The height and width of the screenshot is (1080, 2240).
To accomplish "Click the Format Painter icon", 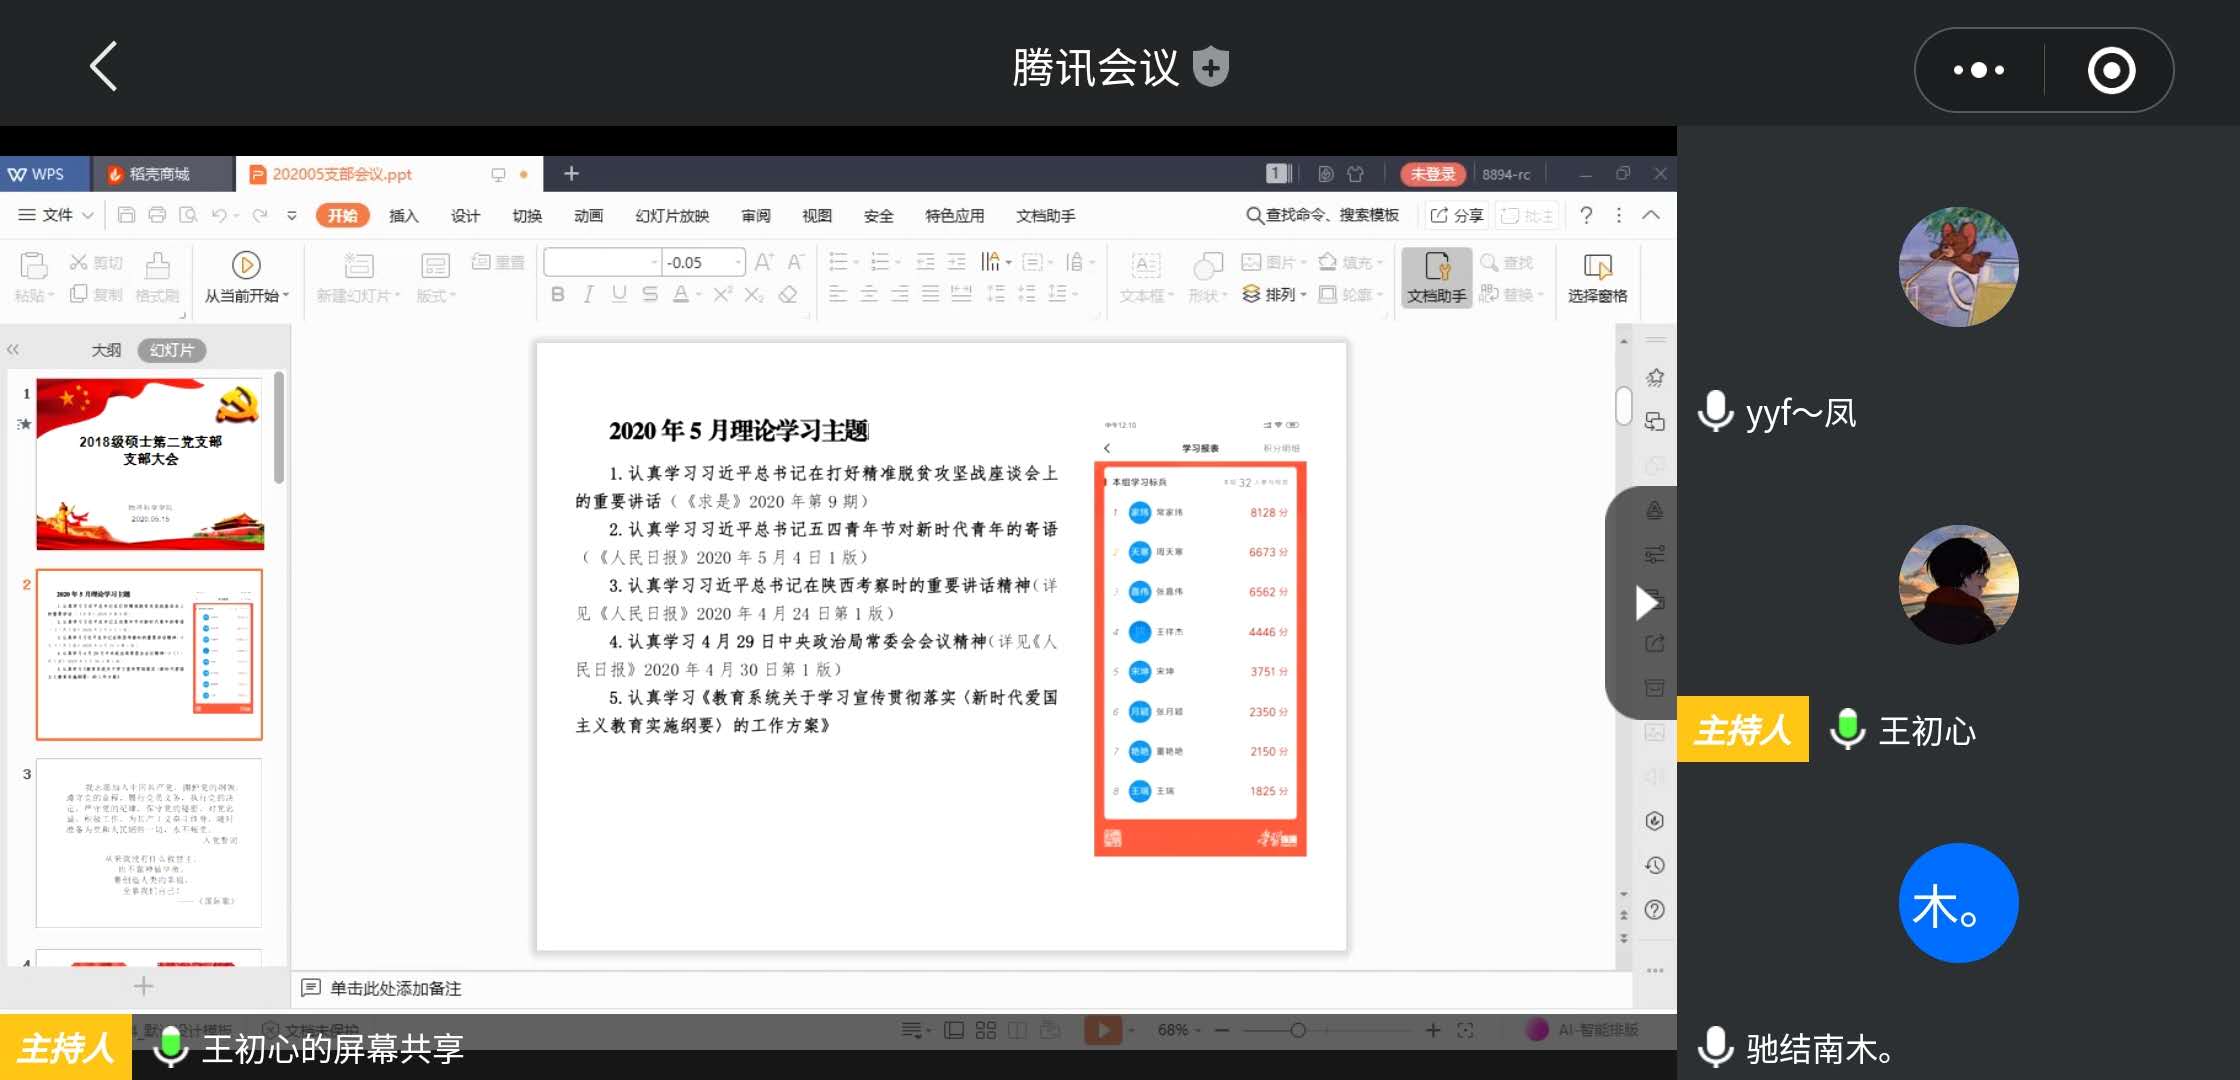I will [x=157, y=265].
